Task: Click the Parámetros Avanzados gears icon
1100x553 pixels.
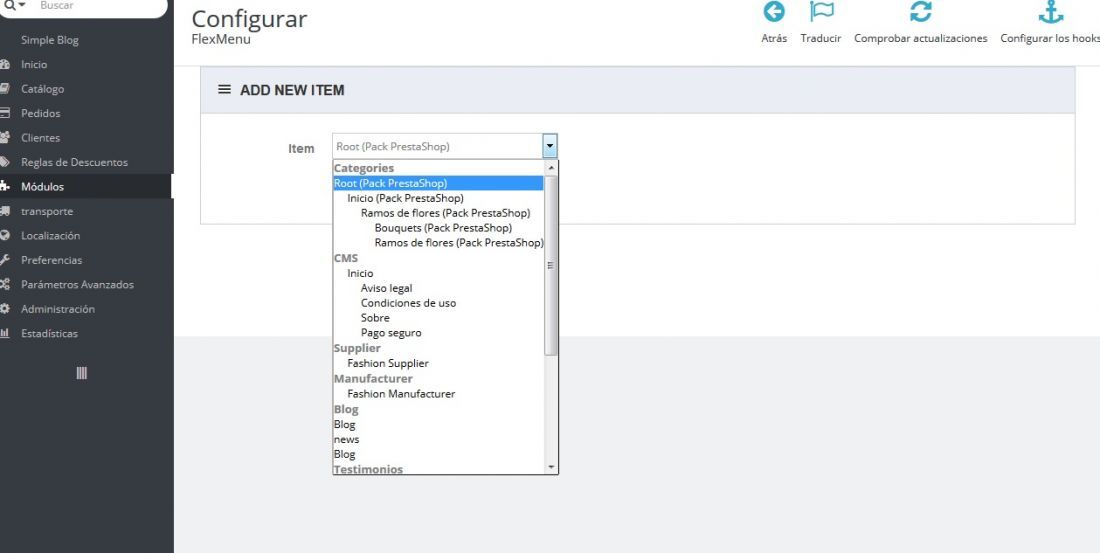Action: pyautogui.click(x=5, y=284)
